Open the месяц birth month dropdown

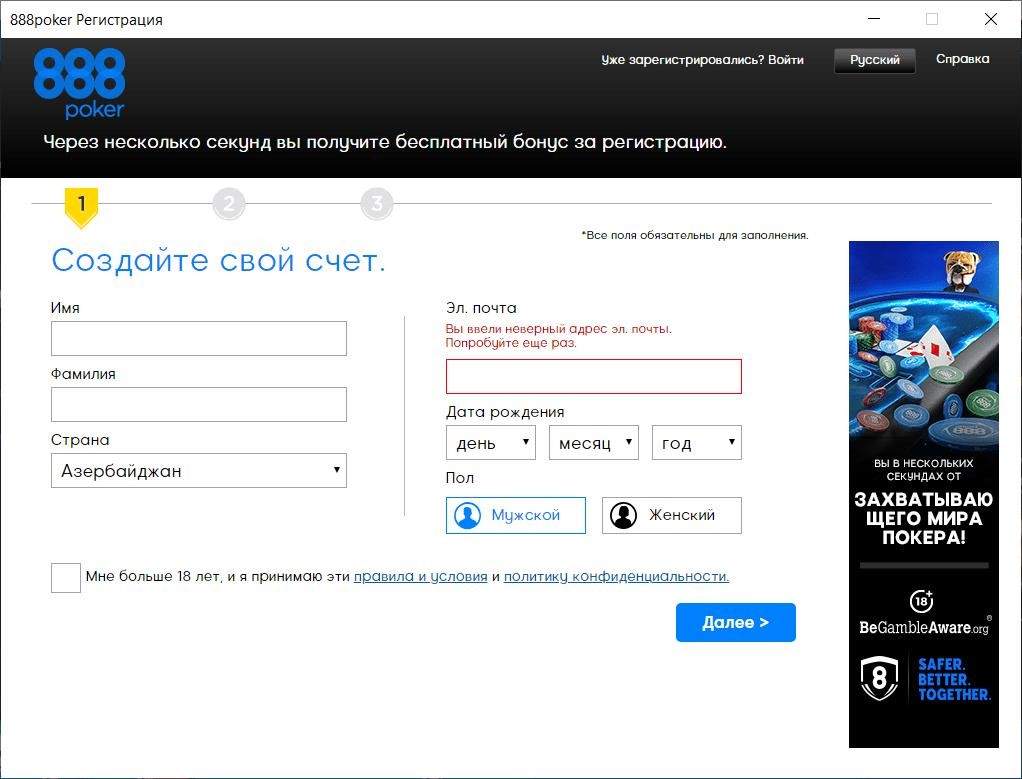(594, 443)
